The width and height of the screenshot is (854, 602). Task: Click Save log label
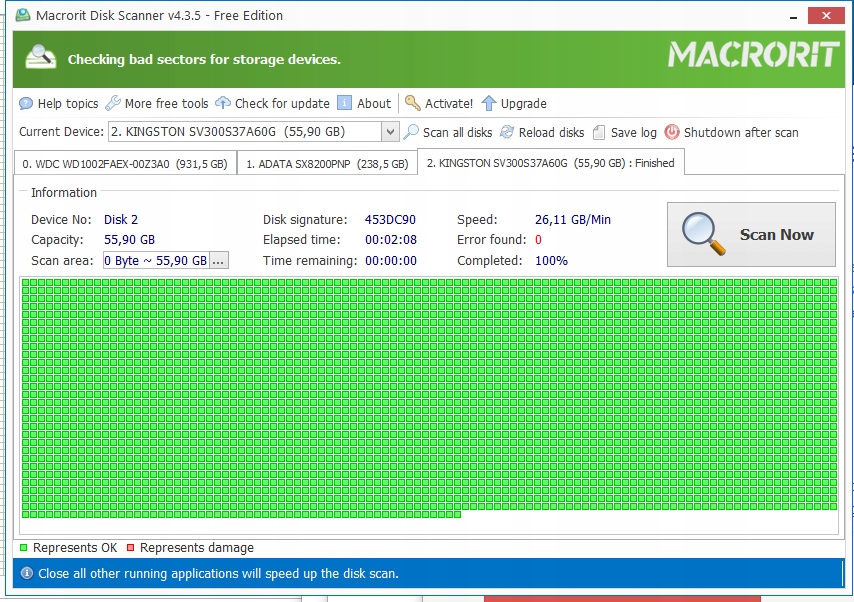click(x=633, y=132)
